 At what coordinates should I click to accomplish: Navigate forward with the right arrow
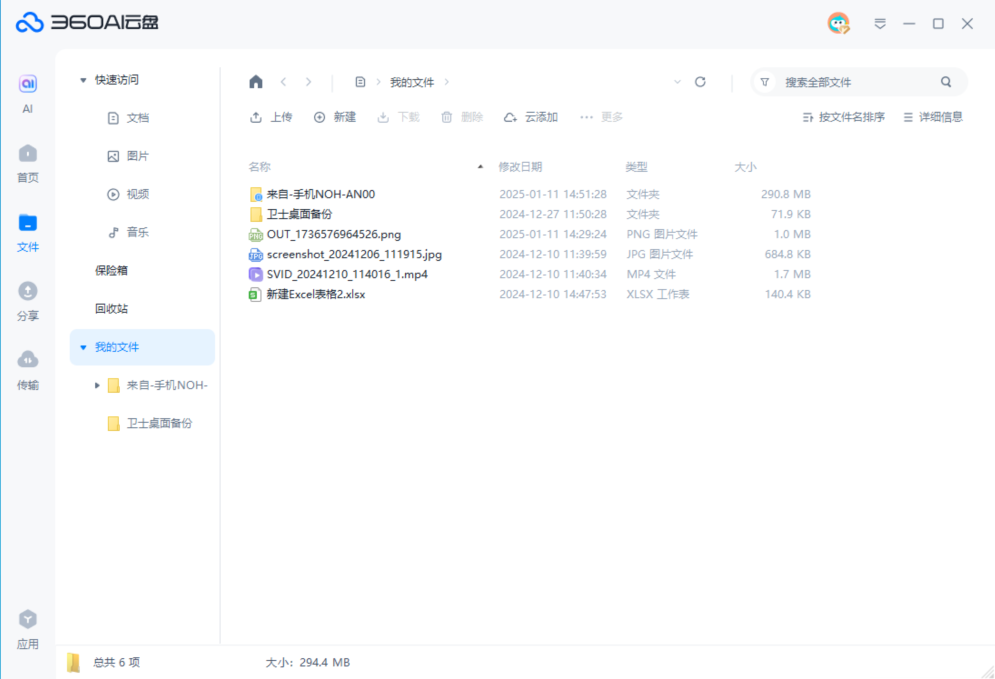coord(308,82)
